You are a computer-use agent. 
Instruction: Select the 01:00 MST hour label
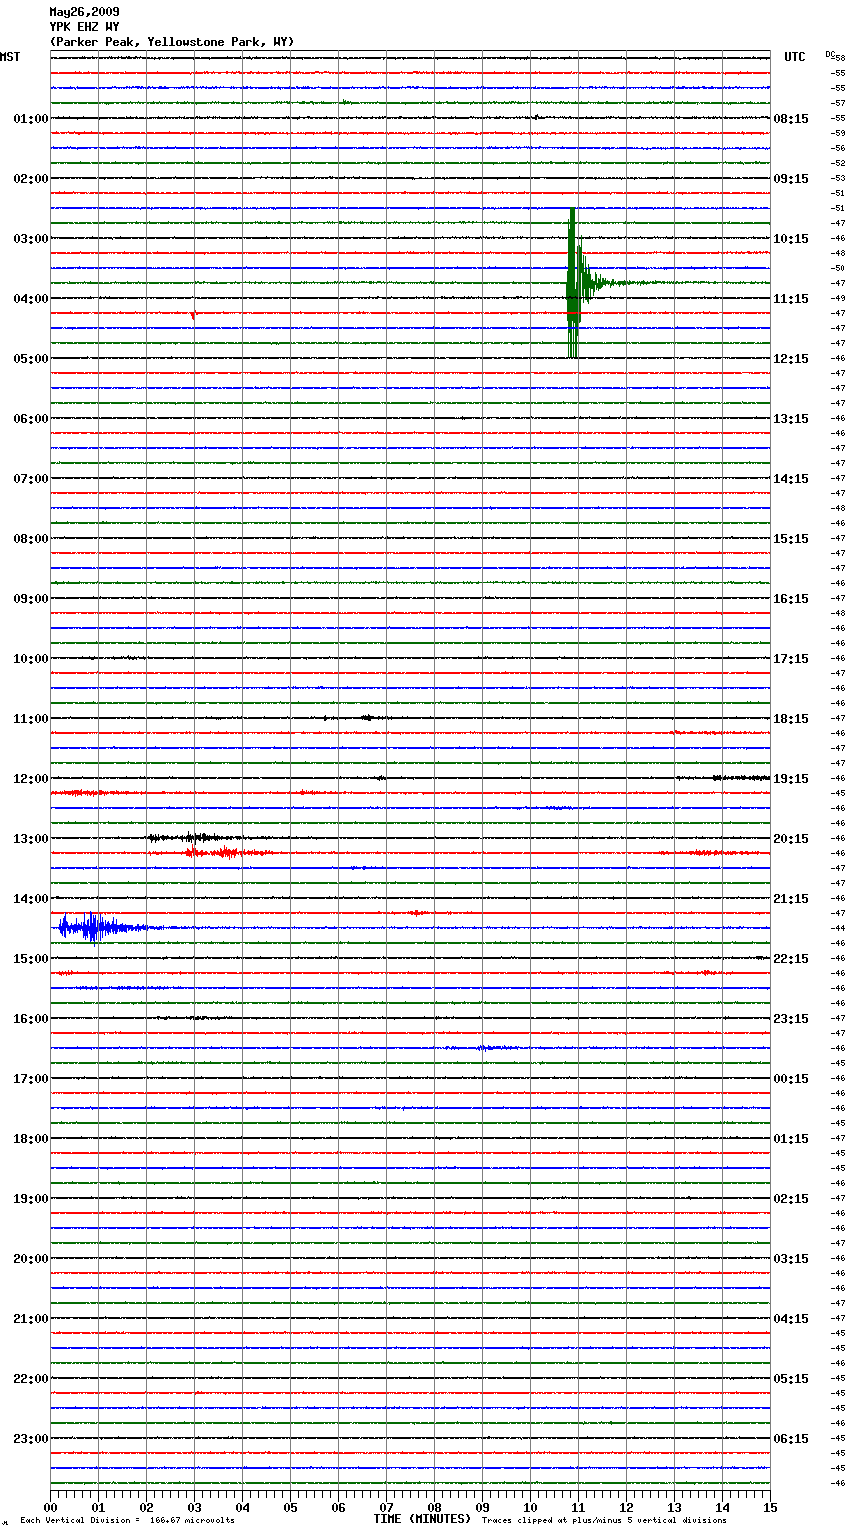(31, 119)
